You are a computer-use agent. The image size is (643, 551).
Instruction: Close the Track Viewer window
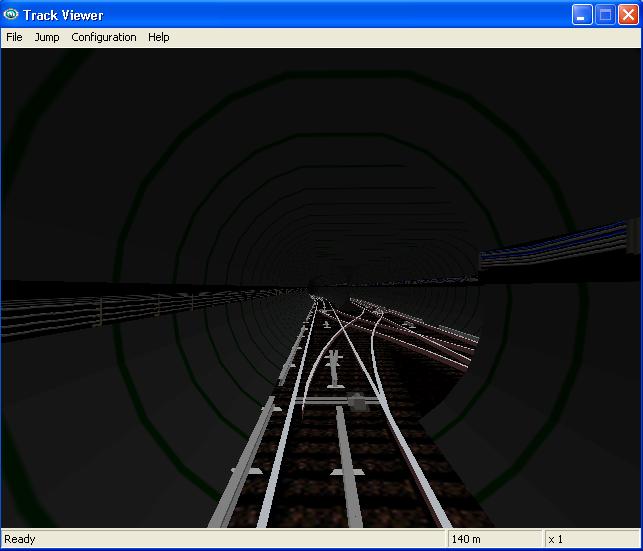[x=628, y=15]
